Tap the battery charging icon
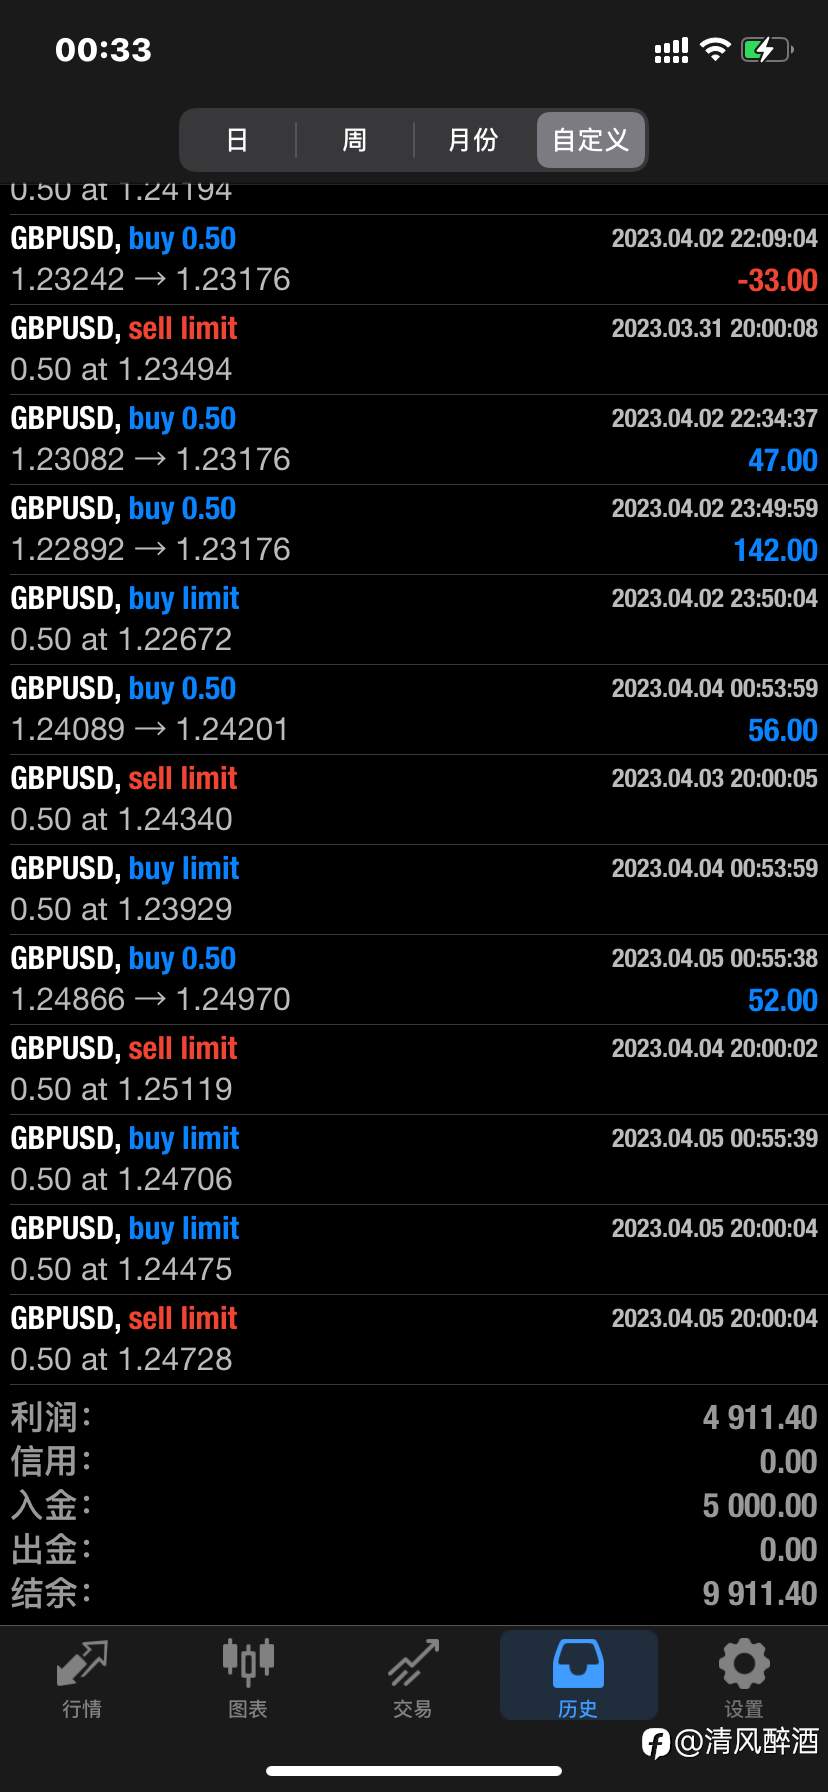Image resolution: width=828 pixels, height=1792 pixels. 767,50
